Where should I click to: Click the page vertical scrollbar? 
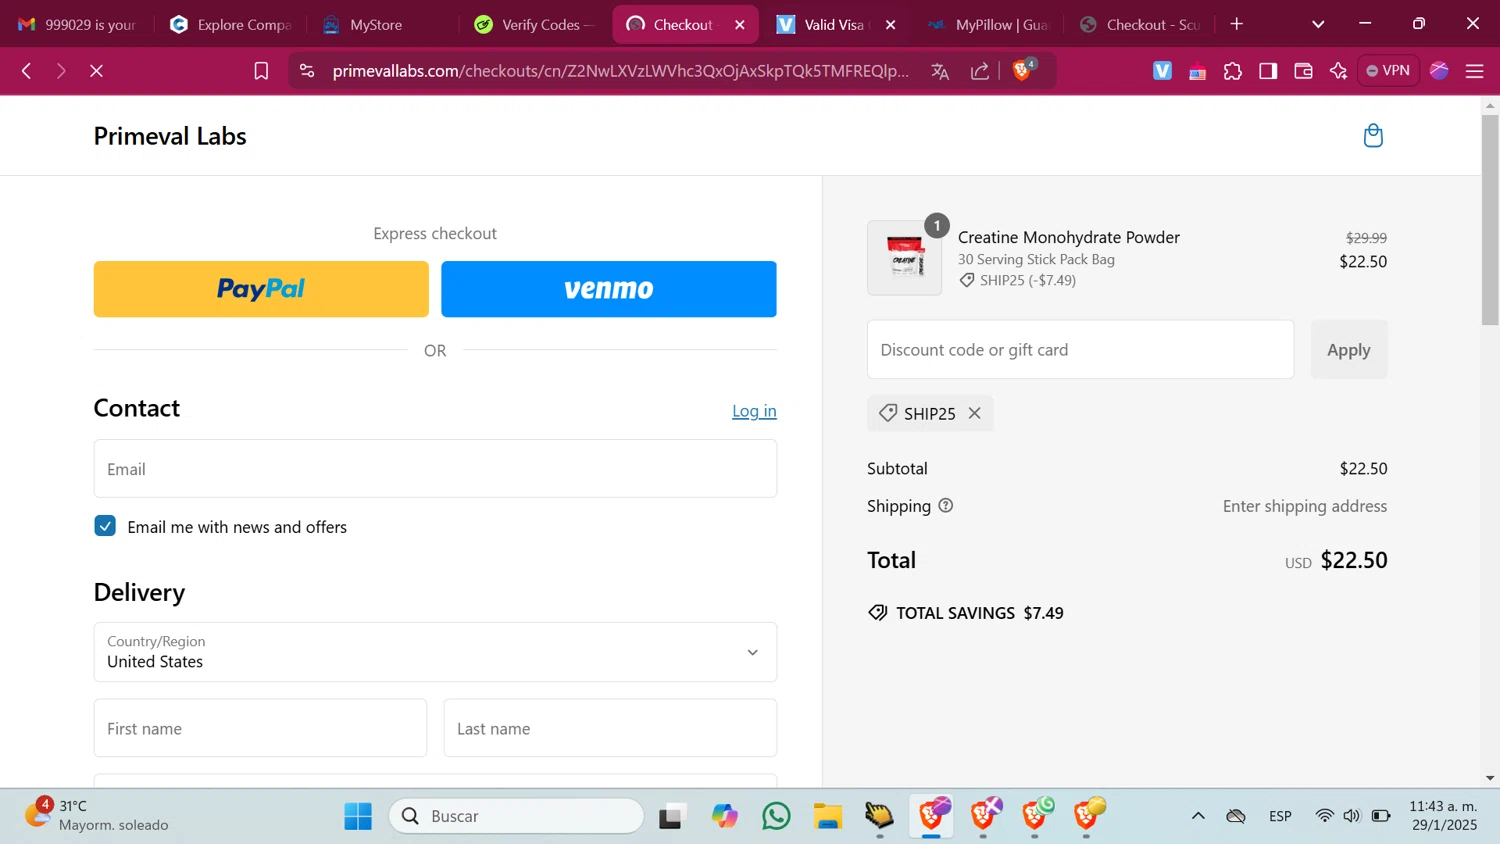(x=1490, y=220)
